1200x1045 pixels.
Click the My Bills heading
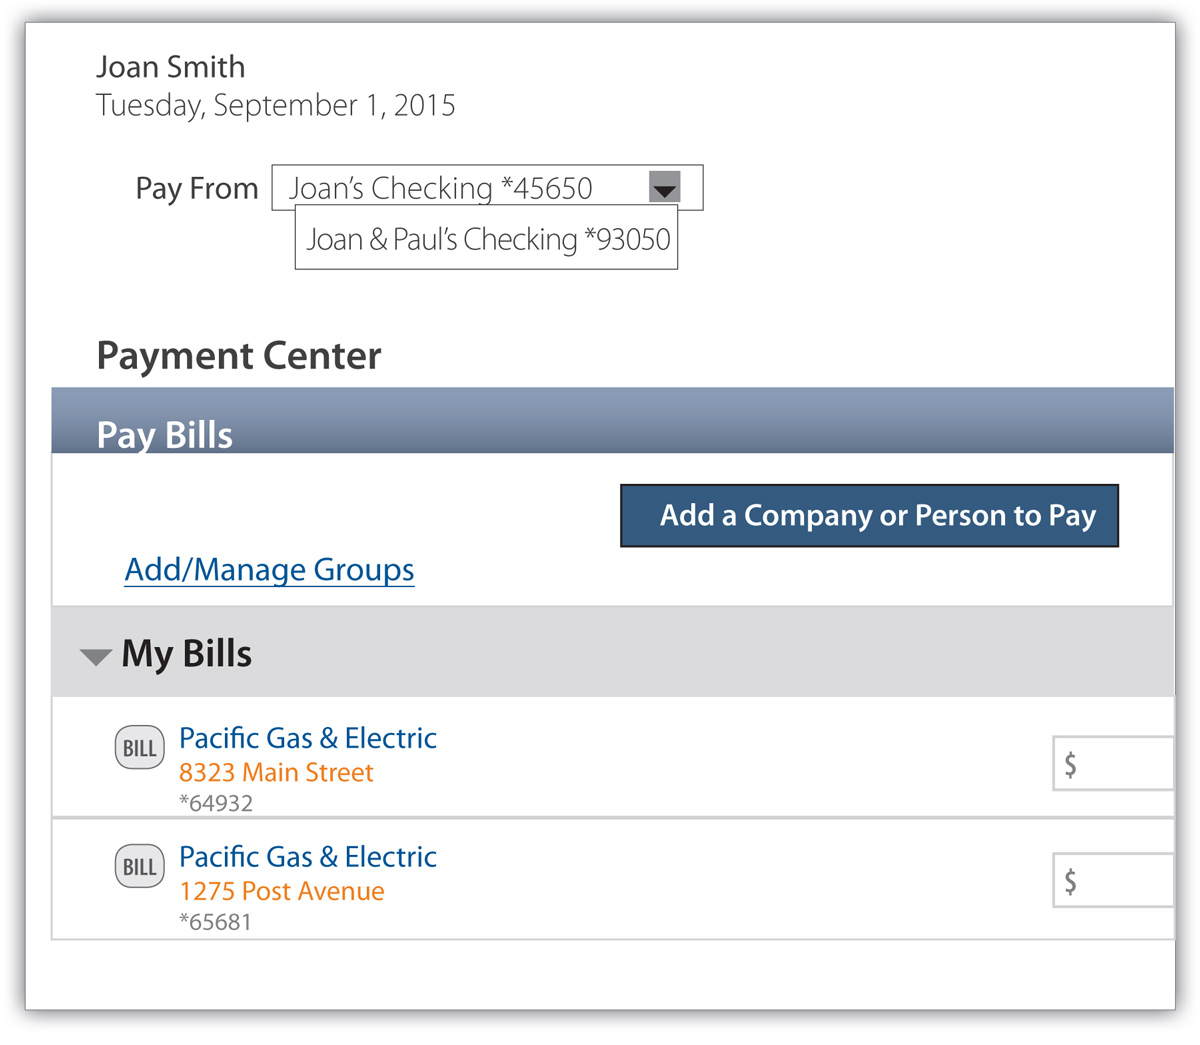coord(186,654)
